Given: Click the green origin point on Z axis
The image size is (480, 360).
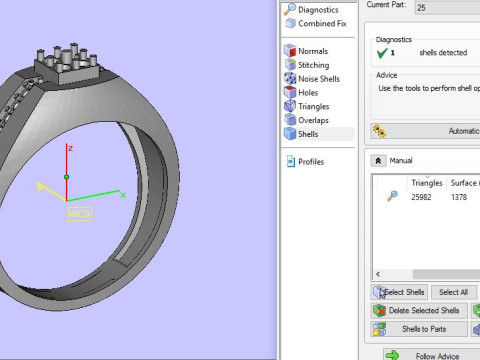Looking at the screenshot, I should (x=67, y=177).
